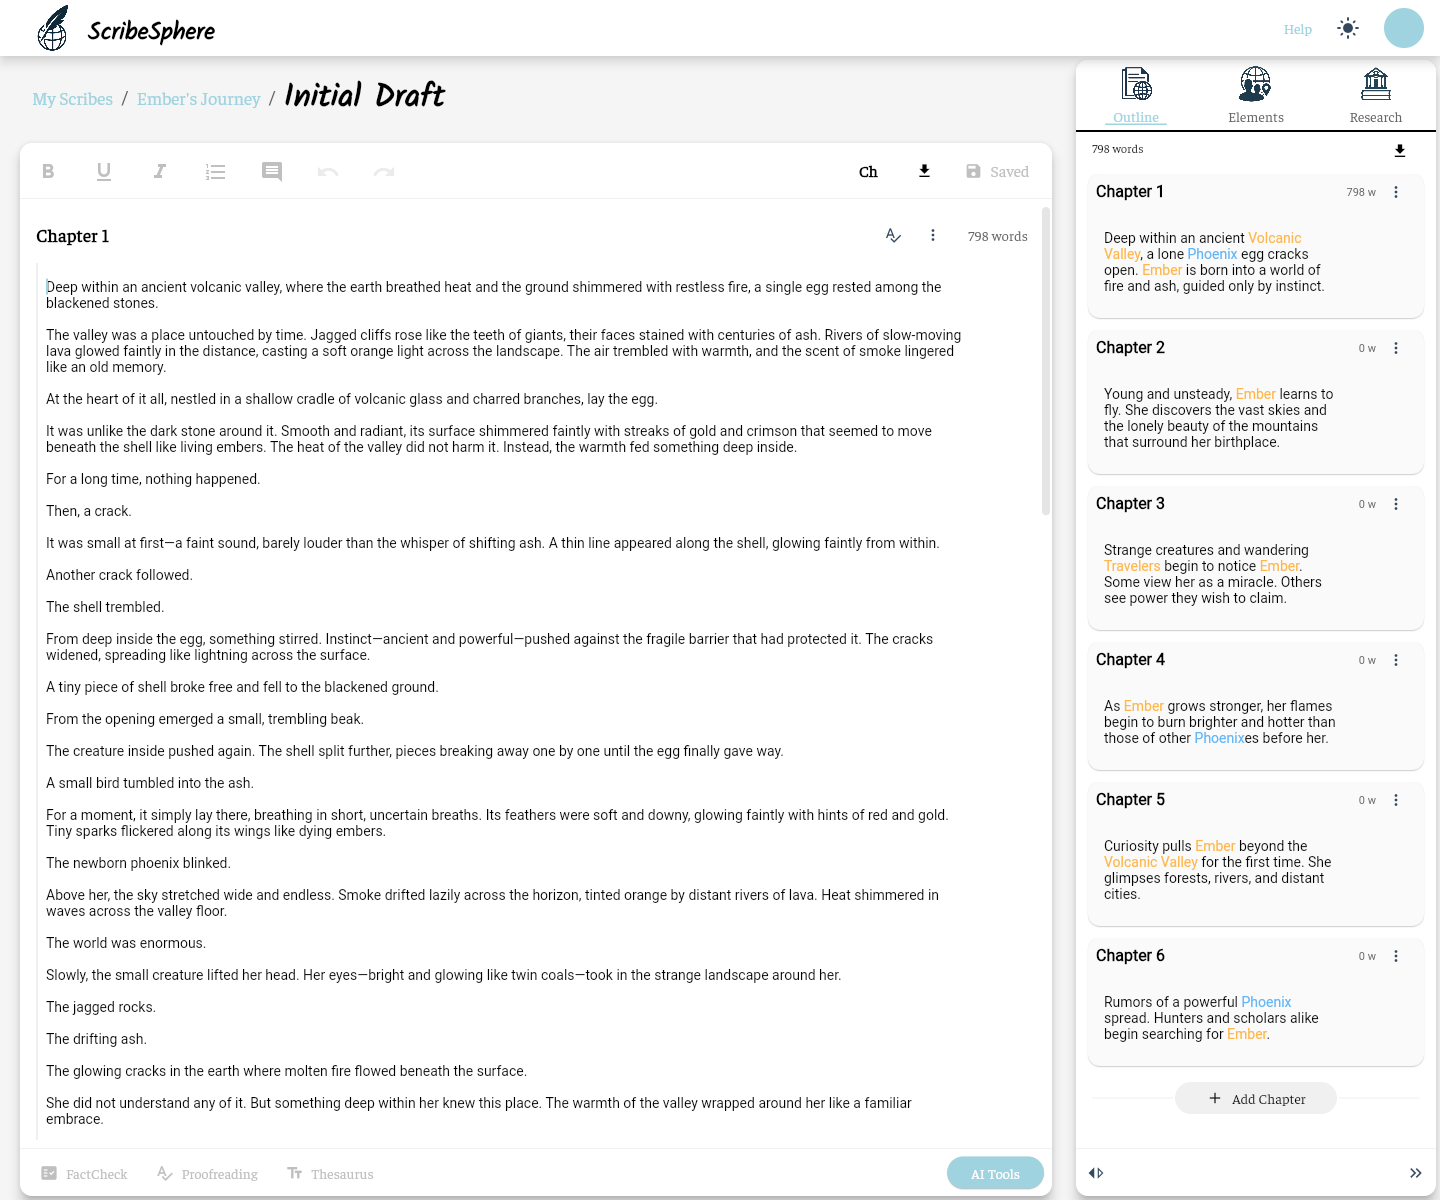Screen dimensions: 1440x1200
Task: Download the outline from the right panel
Action: (x=1400, y=150)
